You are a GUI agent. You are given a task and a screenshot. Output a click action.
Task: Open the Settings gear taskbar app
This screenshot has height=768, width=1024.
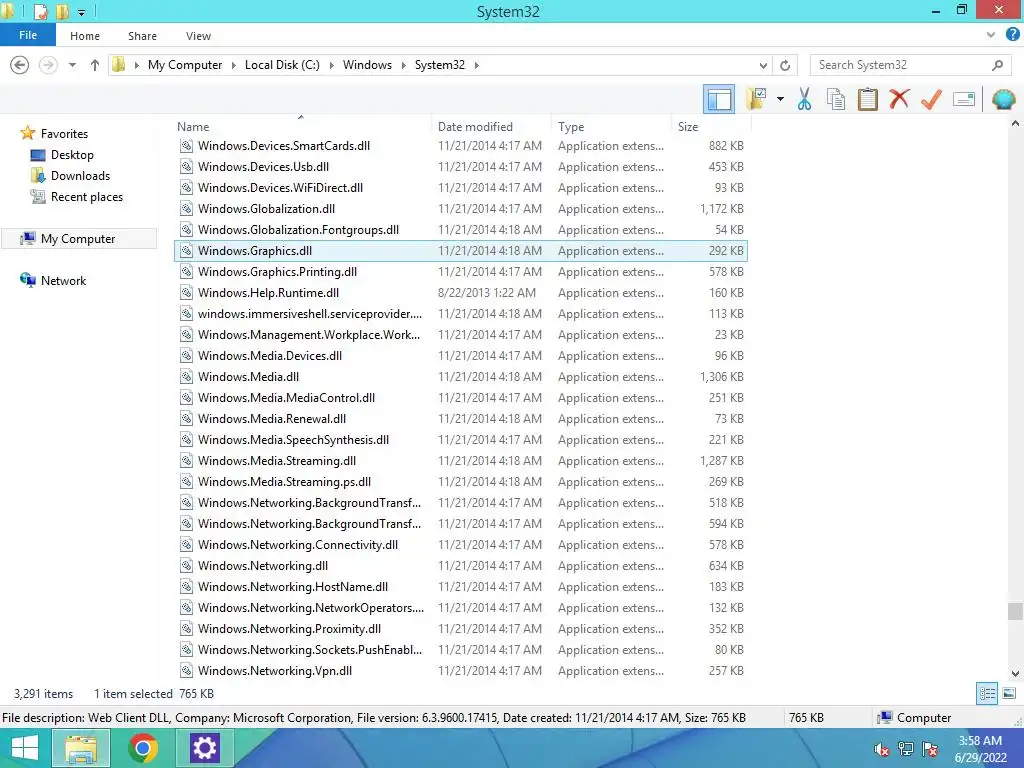(204, 748)
